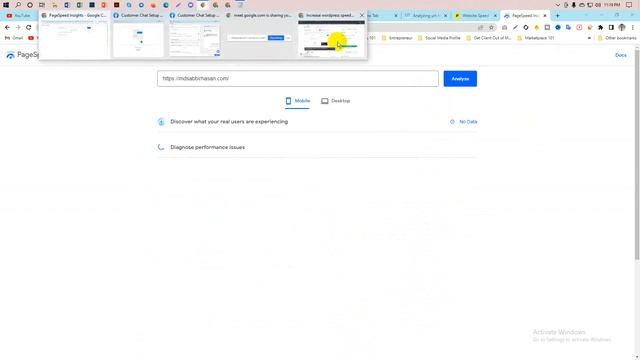Click 'Diagnose performance issues' heading
Screen dimensions: 640x360
(207, 147)
